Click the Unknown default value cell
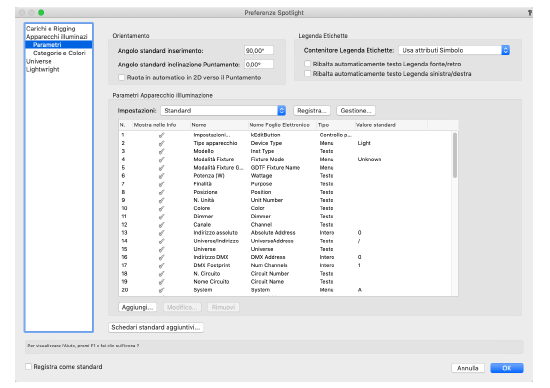Viewport: 550px width, 388px height. pos(369,159)
